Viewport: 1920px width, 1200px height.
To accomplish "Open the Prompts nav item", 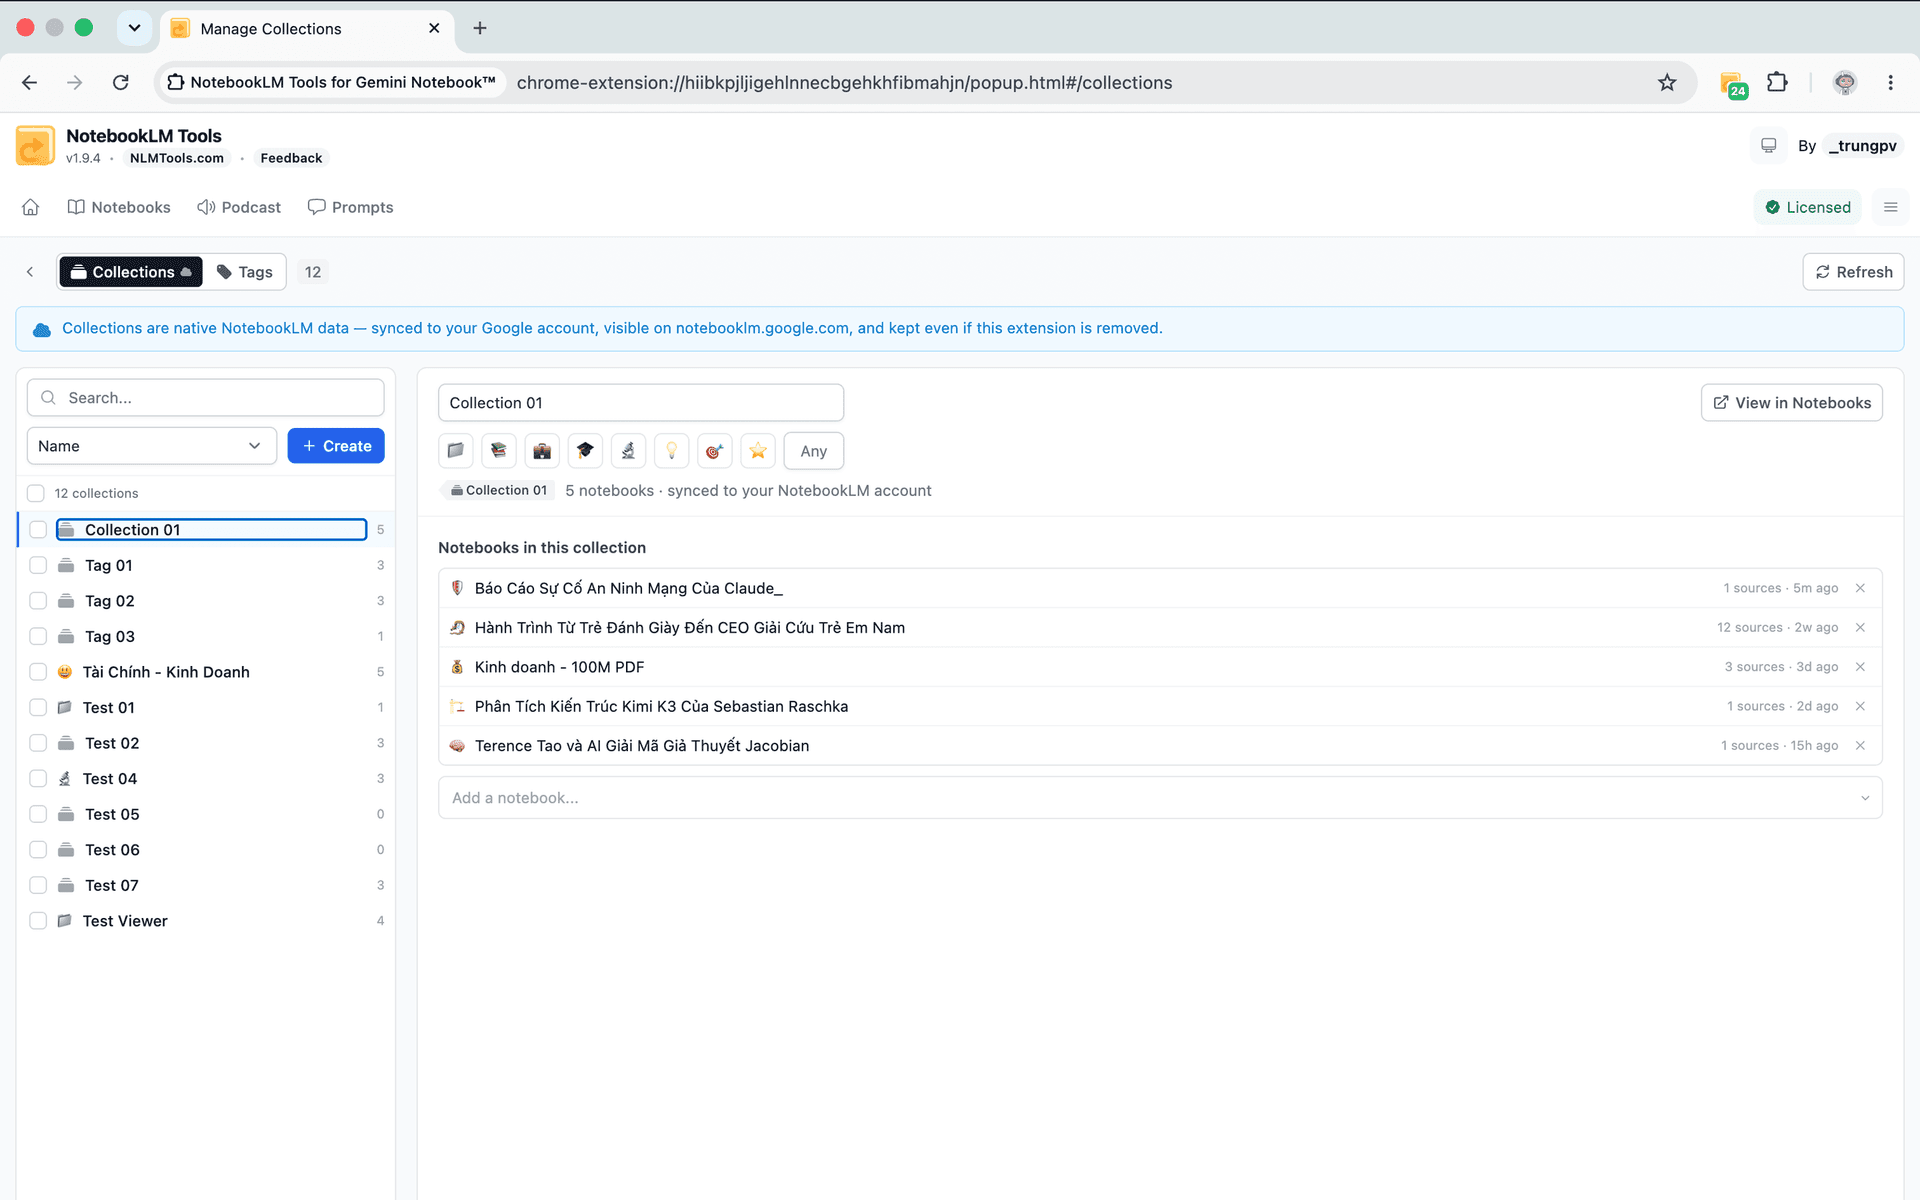I will coord(350,207).
